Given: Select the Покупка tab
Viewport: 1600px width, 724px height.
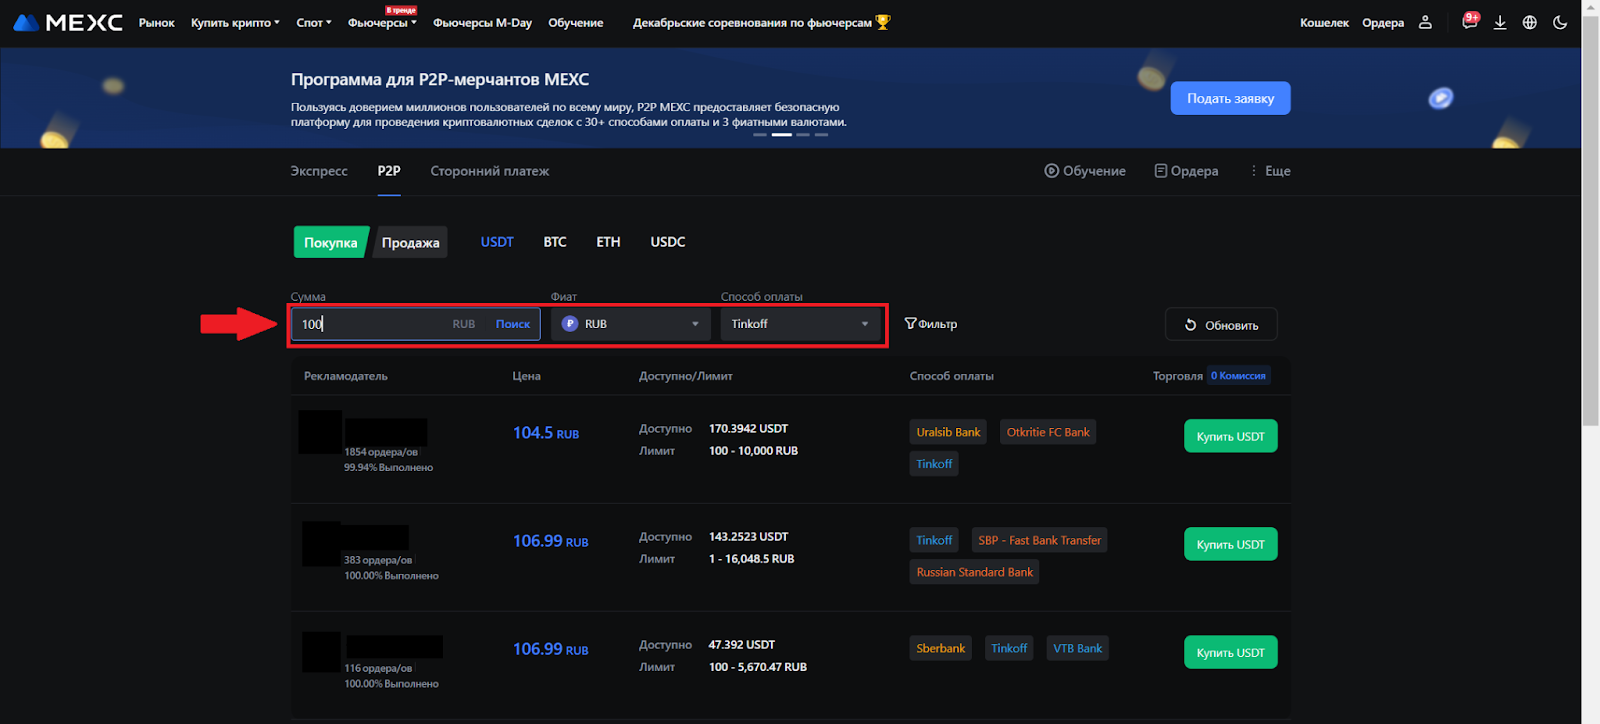Looking at the screenshot, I should [x=330, y=242].
